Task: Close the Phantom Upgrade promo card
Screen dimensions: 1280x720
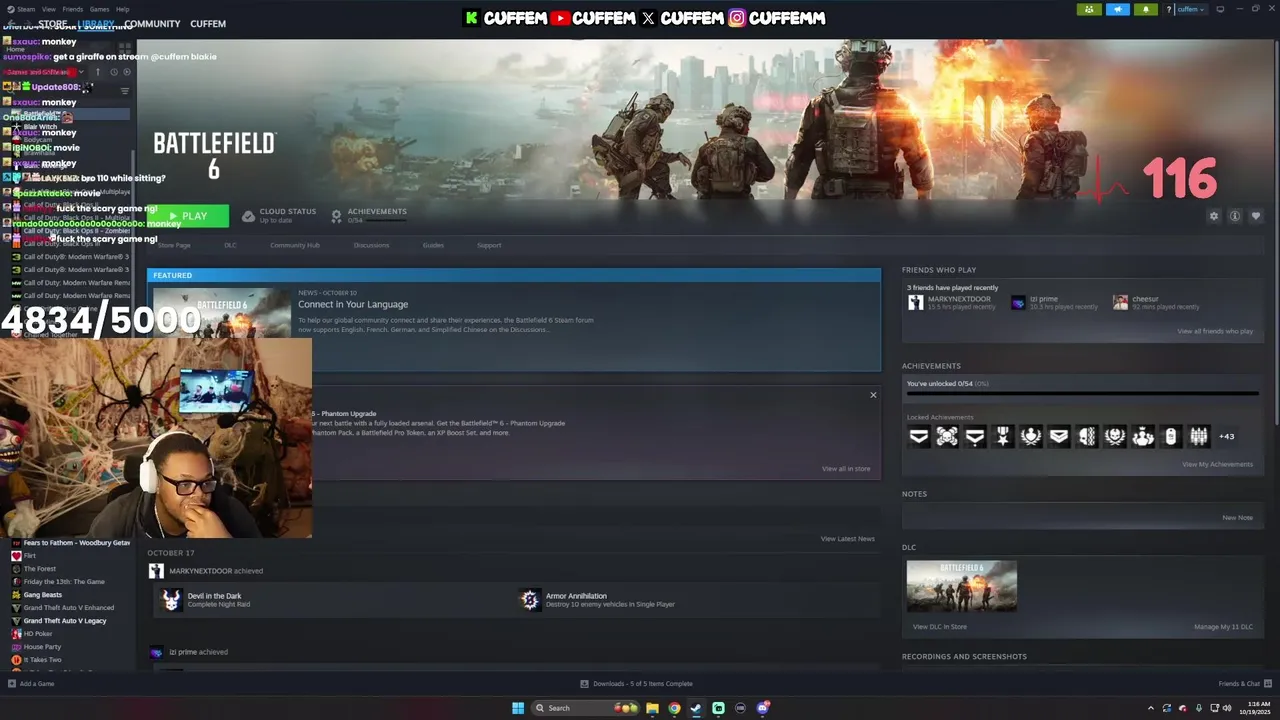Action: coord(873,395)
